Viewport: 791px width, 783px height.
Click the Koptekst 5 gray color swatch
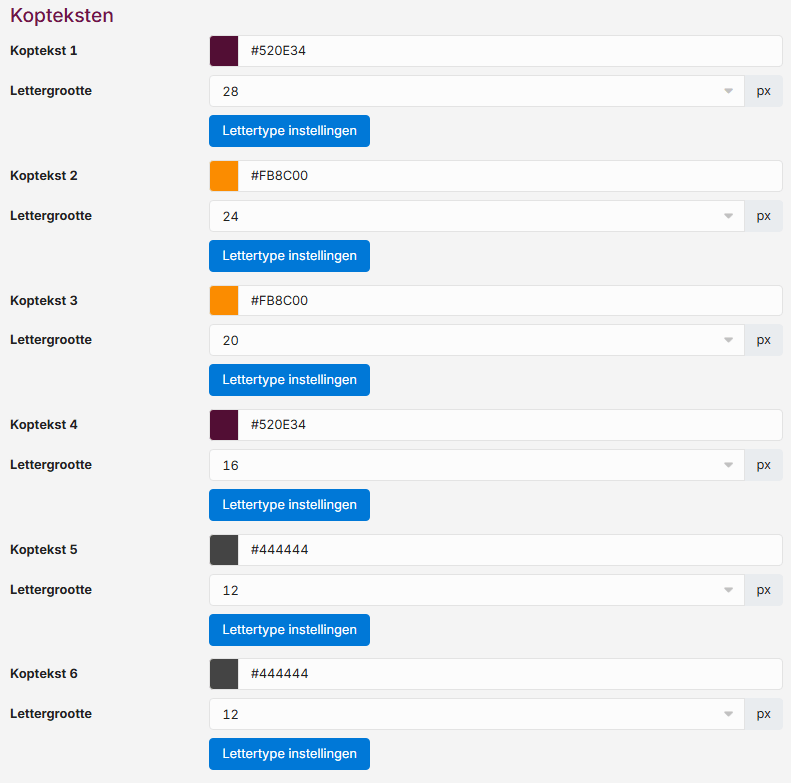[x=224, y=550]
